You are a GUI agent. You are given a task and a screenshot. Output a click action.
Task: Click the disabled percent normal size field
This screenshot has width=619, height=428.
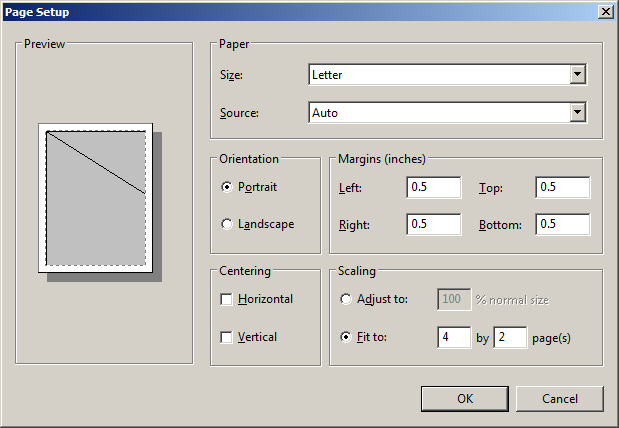(454, 299)
